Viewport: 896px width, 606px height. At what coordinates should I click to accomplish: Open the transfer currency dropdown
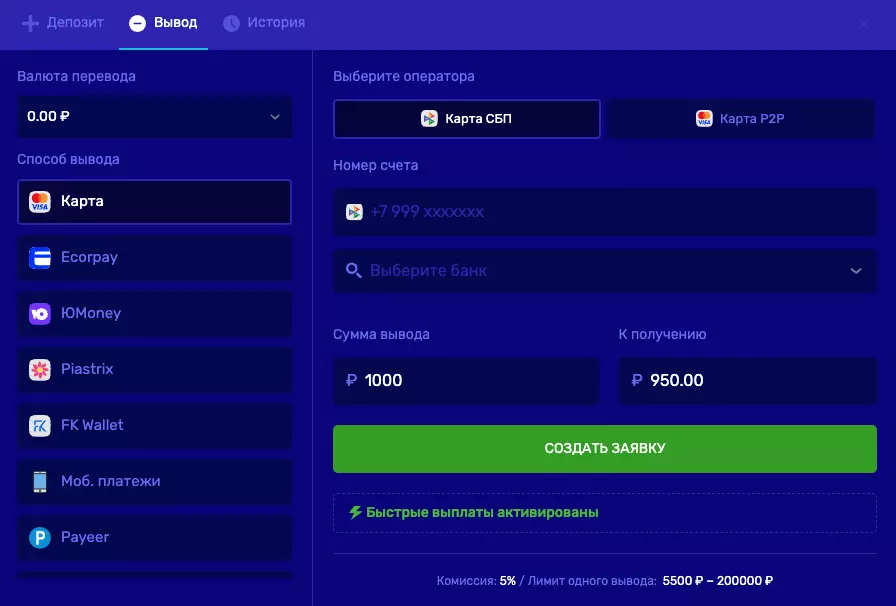pos(154,117)
